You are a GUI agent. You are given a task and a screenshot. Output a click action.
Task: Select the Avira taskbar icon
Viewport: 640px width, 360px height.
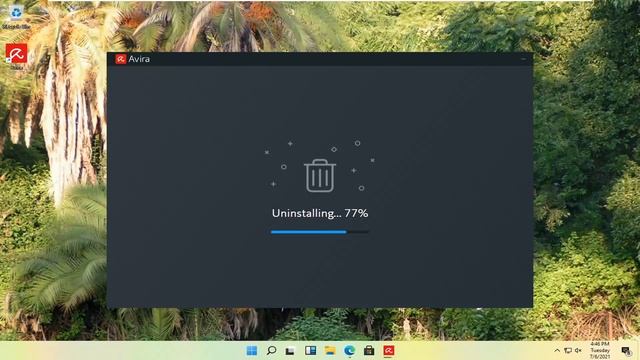click(x=389, y=350)
